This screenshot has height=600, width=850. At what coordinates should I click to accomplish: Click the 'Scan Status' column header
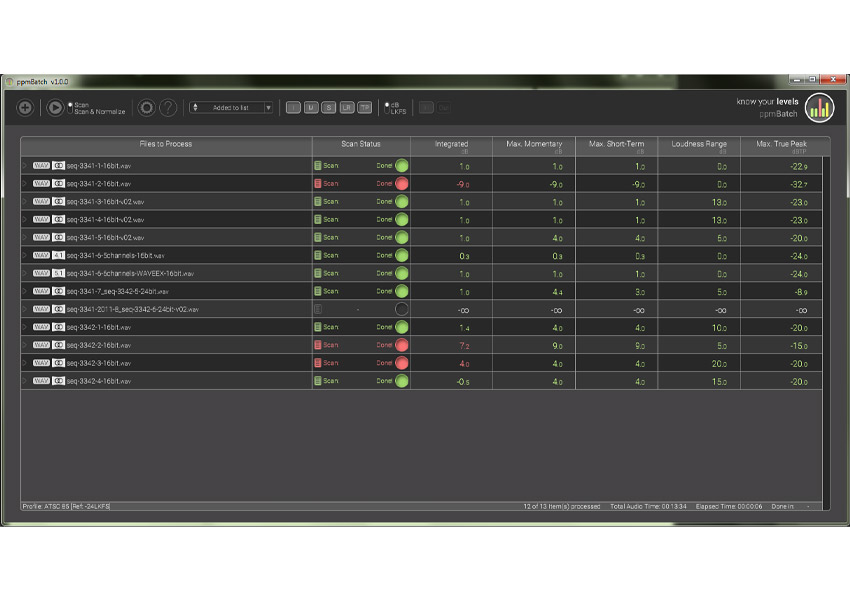[361, 144]
